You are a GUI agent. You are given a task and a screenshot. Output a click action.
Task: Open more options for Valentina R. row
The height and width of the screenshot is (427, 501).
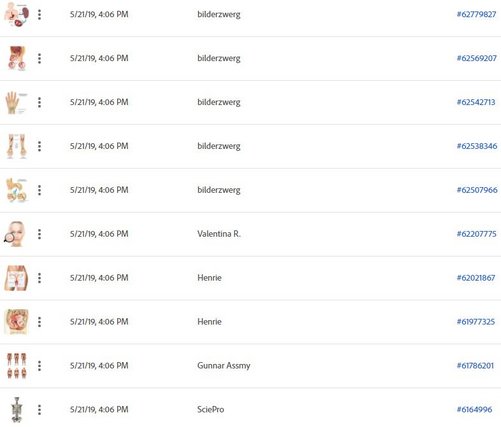point(39,234)
